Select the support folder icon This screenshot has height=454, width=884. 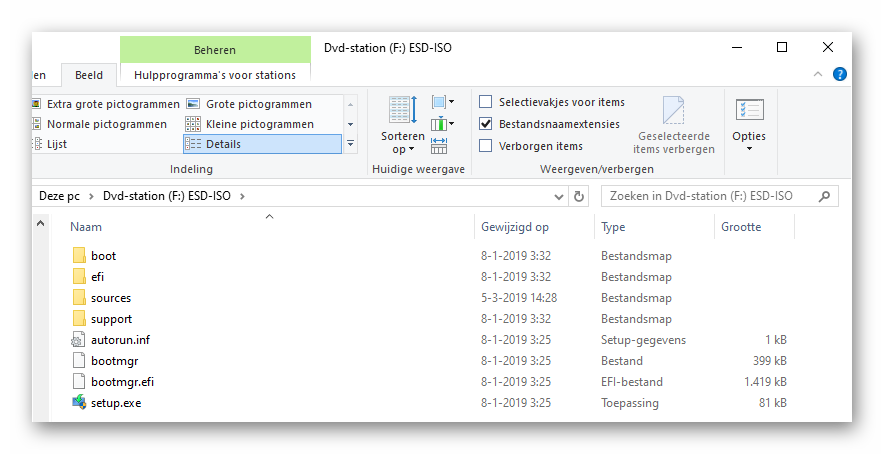79,319
